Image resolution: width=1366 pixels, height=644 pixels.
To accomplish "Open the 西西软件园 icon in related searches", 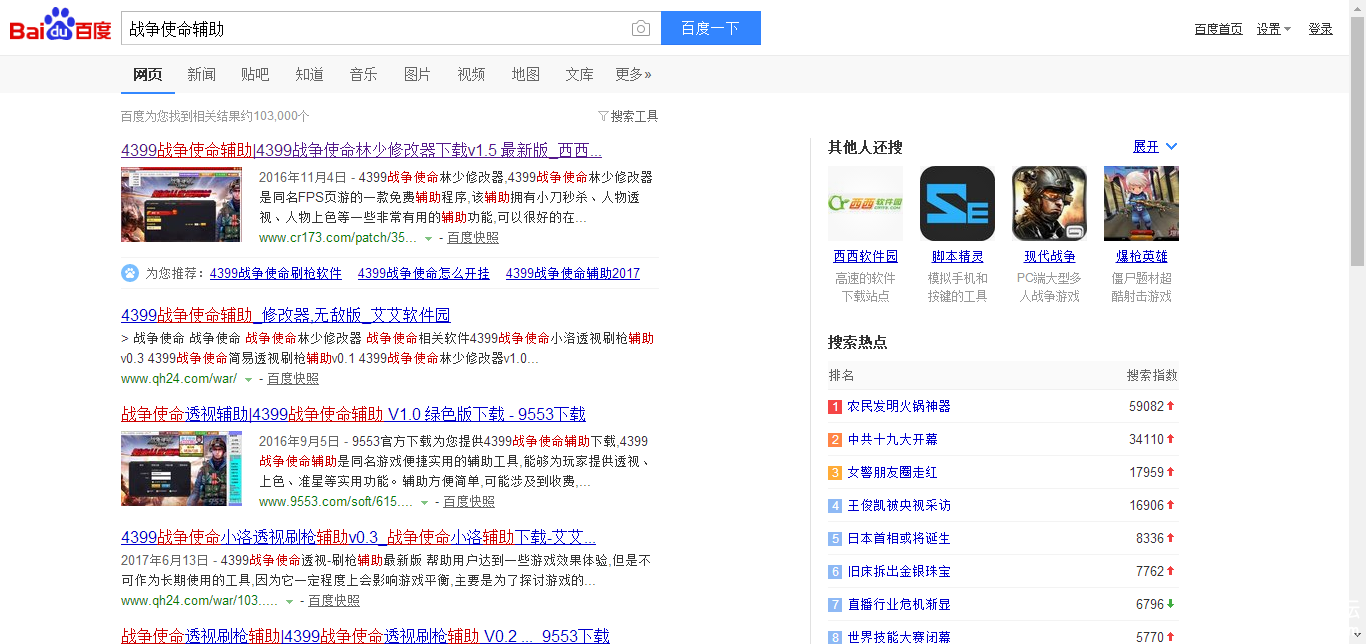I will click(865, 204).
